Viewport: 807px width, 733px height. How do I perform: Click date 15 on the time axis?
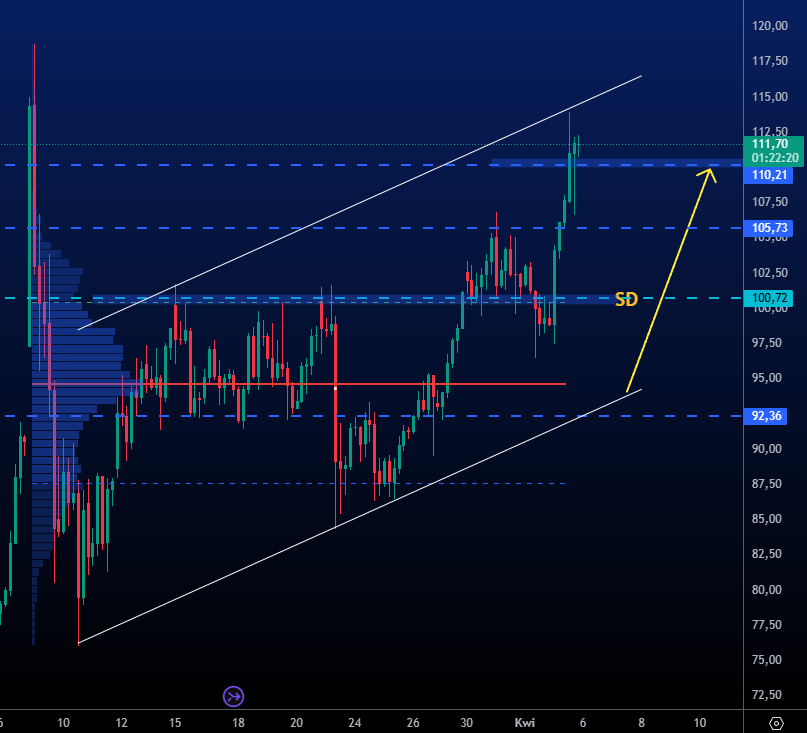(175, 723)
